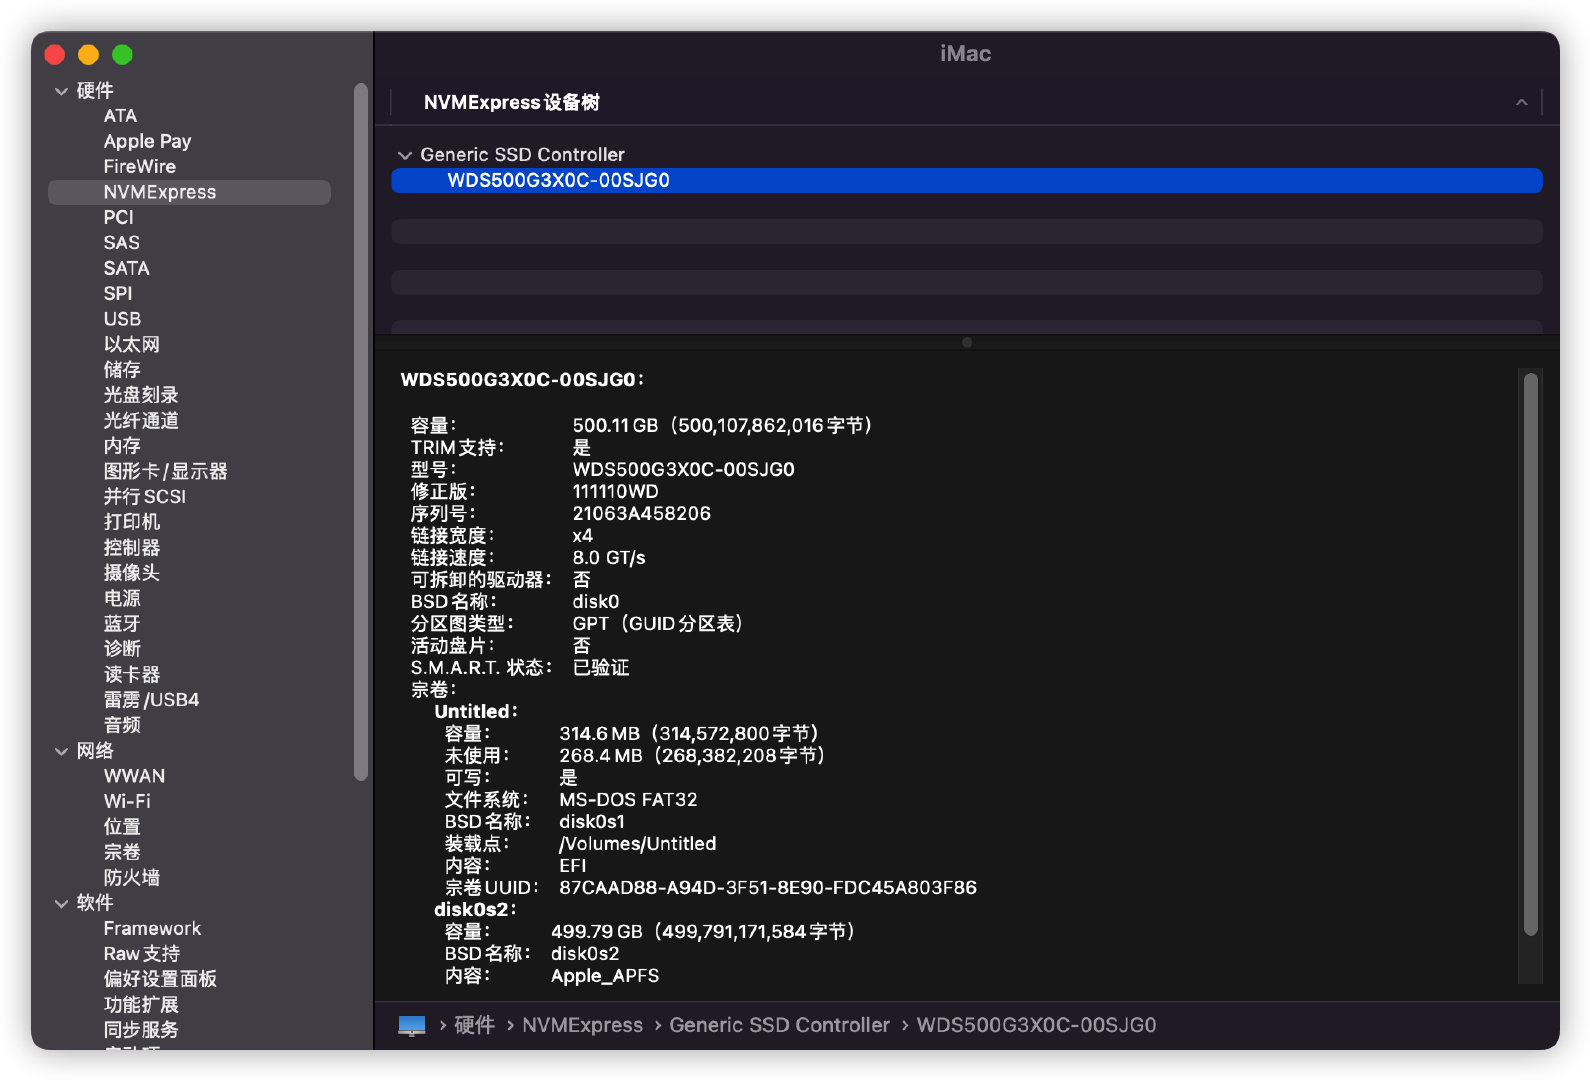Open 以太网 in the sidebar
The image size is (1590, 1080).
[x=131, y=345]
